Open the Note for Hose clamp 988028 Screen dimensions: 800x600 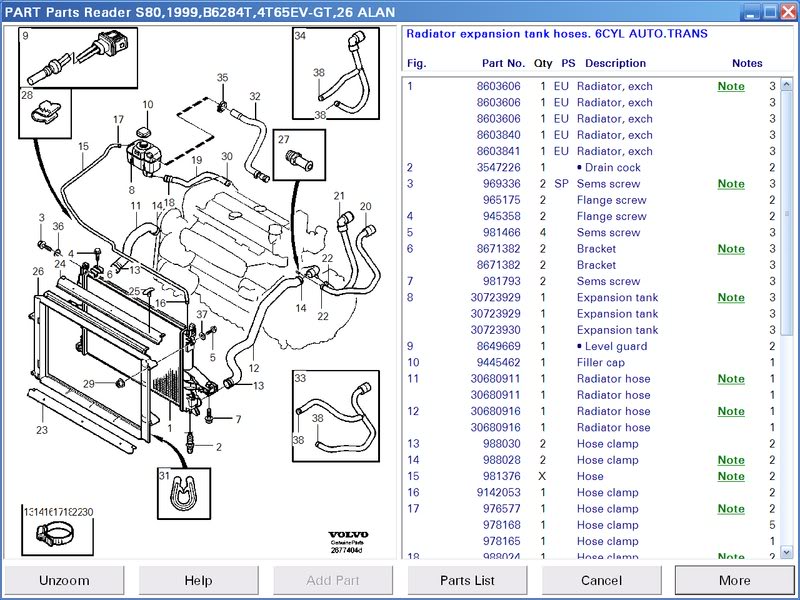coord(731,460)
